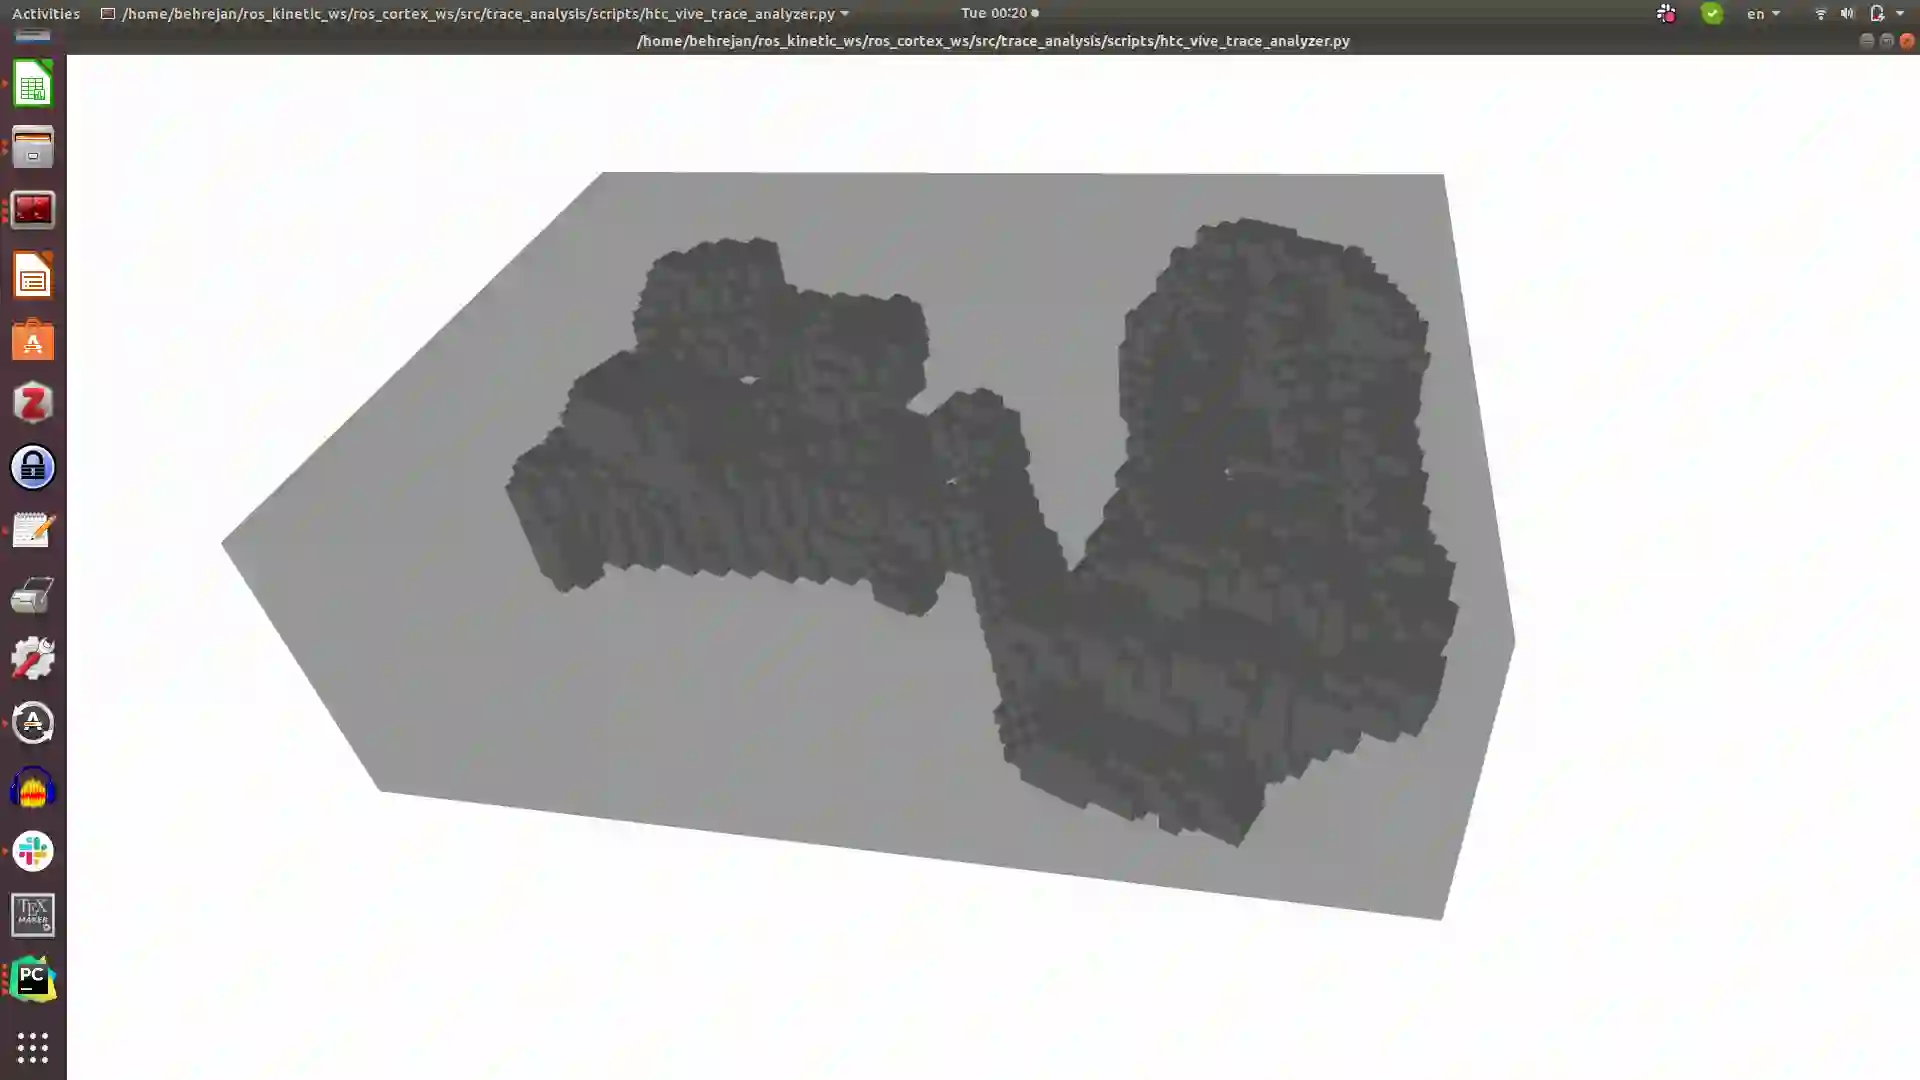
Task: Launch the Files manager dock icon
Action: pos(32,147)
